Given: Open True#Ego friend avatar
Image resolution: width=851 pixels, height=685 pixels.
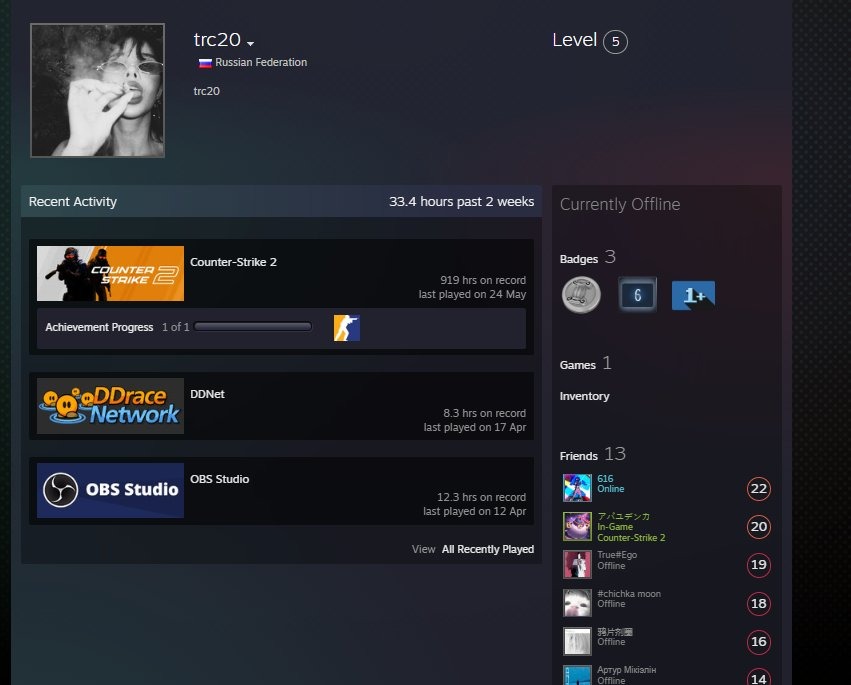Looking at the screenshot, I should pos(577,565).
